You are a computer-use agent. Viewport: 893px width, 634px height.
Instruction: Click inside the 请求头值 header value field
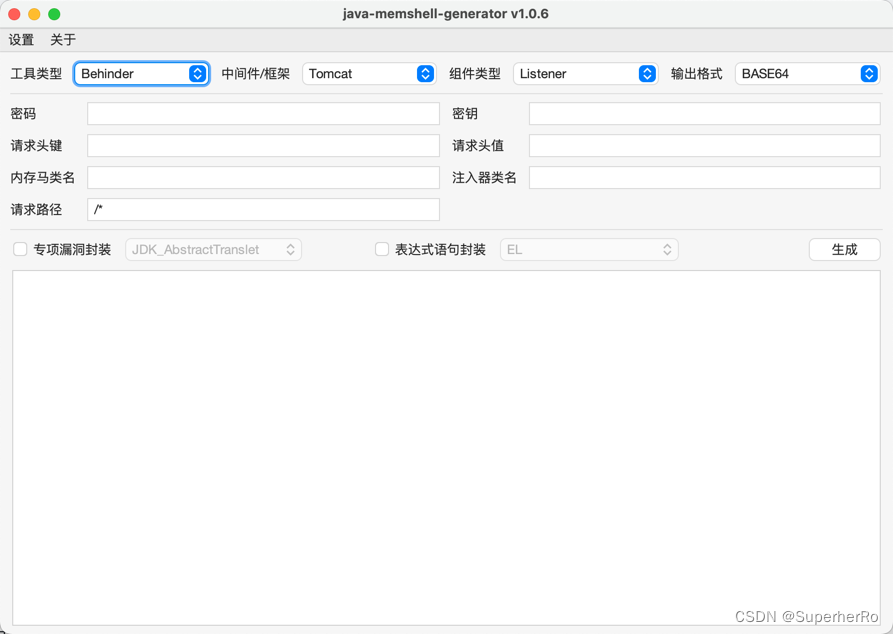point(703,145)
